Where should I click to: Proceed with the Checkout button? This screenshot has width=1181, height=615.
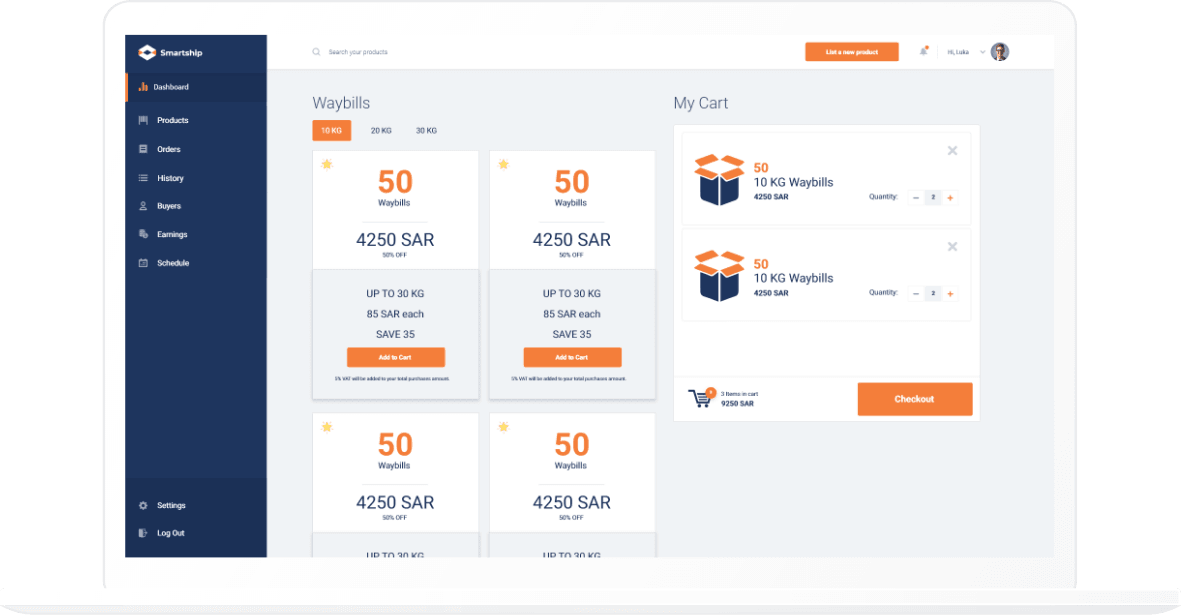pyautogui.click(x=915, y=399)
